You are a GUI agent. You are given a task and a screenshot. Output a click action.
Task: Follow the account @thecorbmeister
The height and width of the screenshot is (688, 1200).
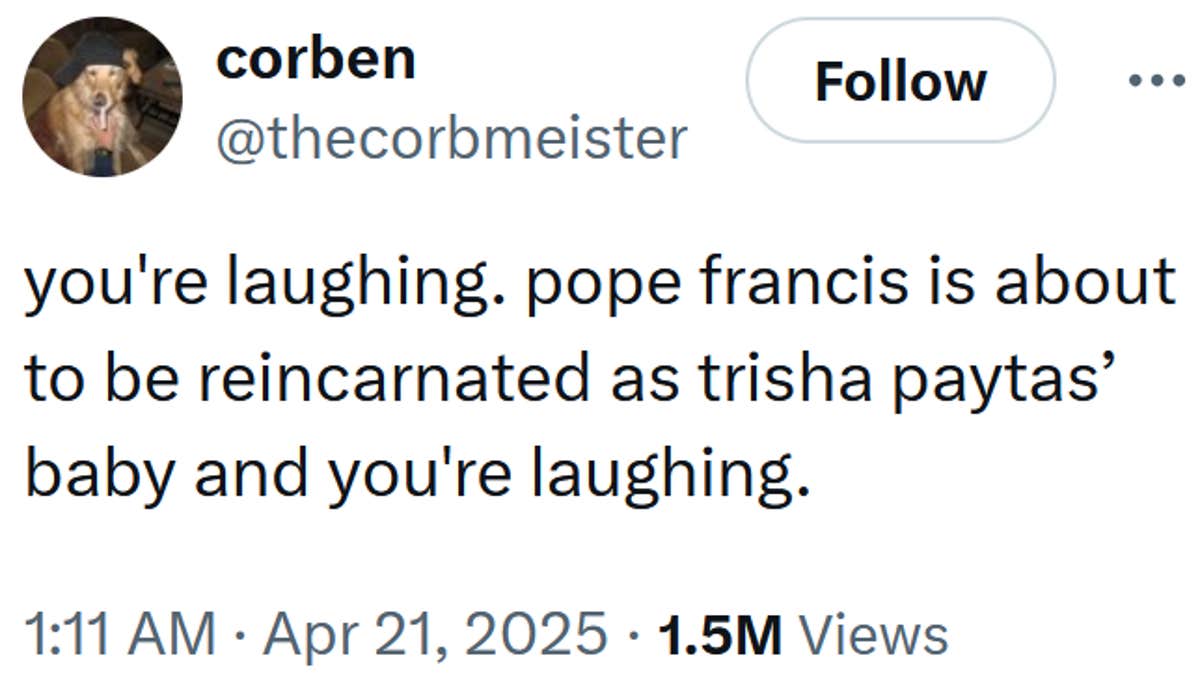[900, 82]
